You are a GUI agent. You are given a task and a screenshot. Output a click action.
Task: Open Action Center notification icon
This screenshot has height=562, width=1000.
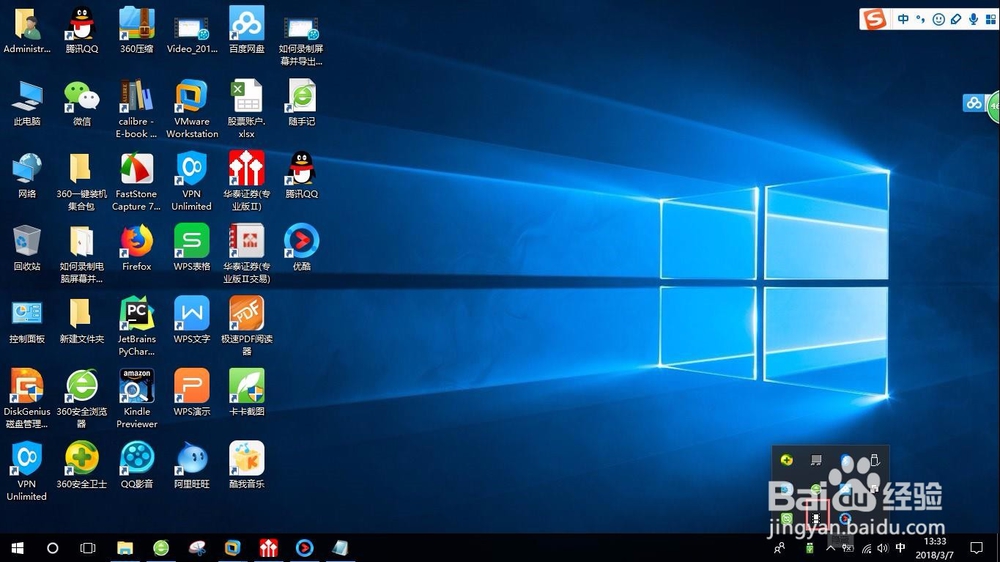(x=976, y=548)
